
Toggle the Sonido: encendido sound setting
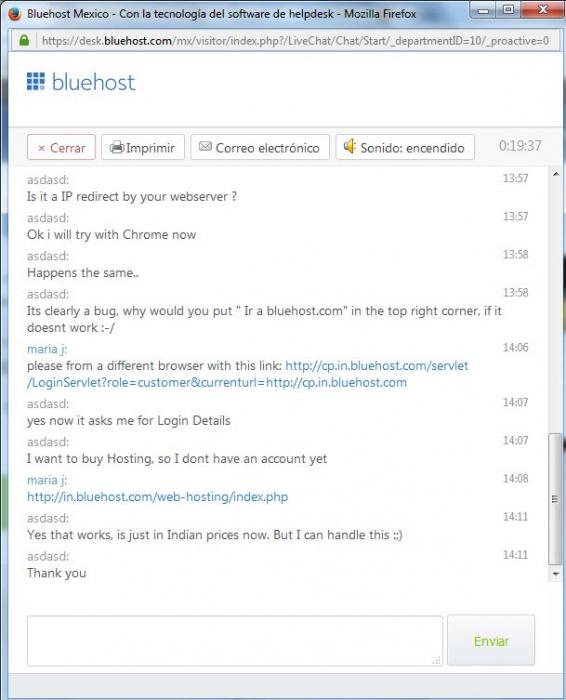pyautogui.click(x=405, y=147)
